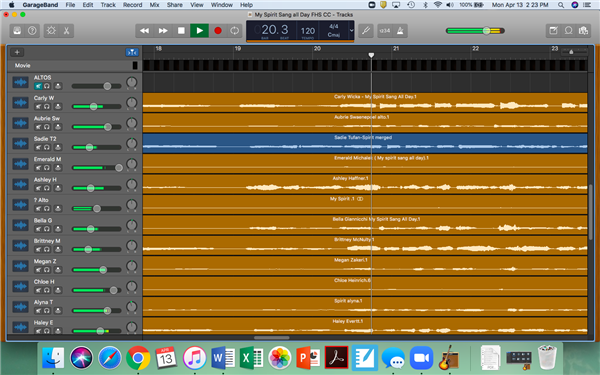Open the Scissors editors button
This screenshot has width=600, height=375.
[x=67, y=31]
